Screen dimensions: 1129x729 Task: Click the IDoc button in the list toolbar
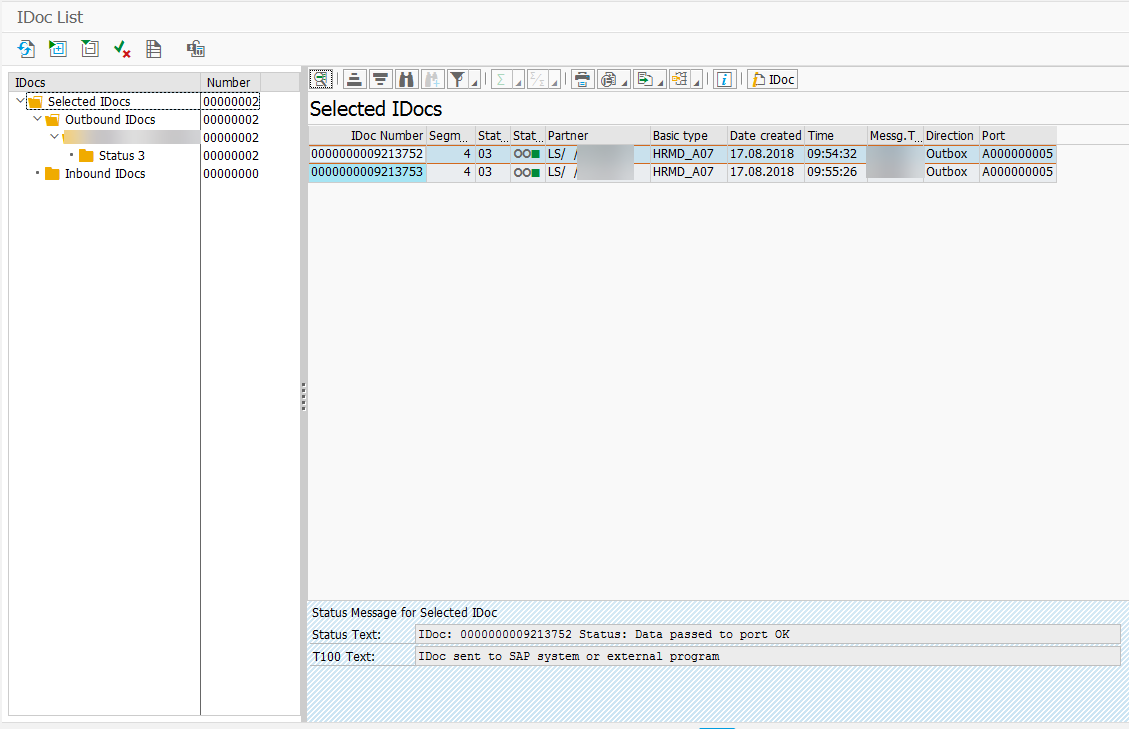[x=773, y=80]
